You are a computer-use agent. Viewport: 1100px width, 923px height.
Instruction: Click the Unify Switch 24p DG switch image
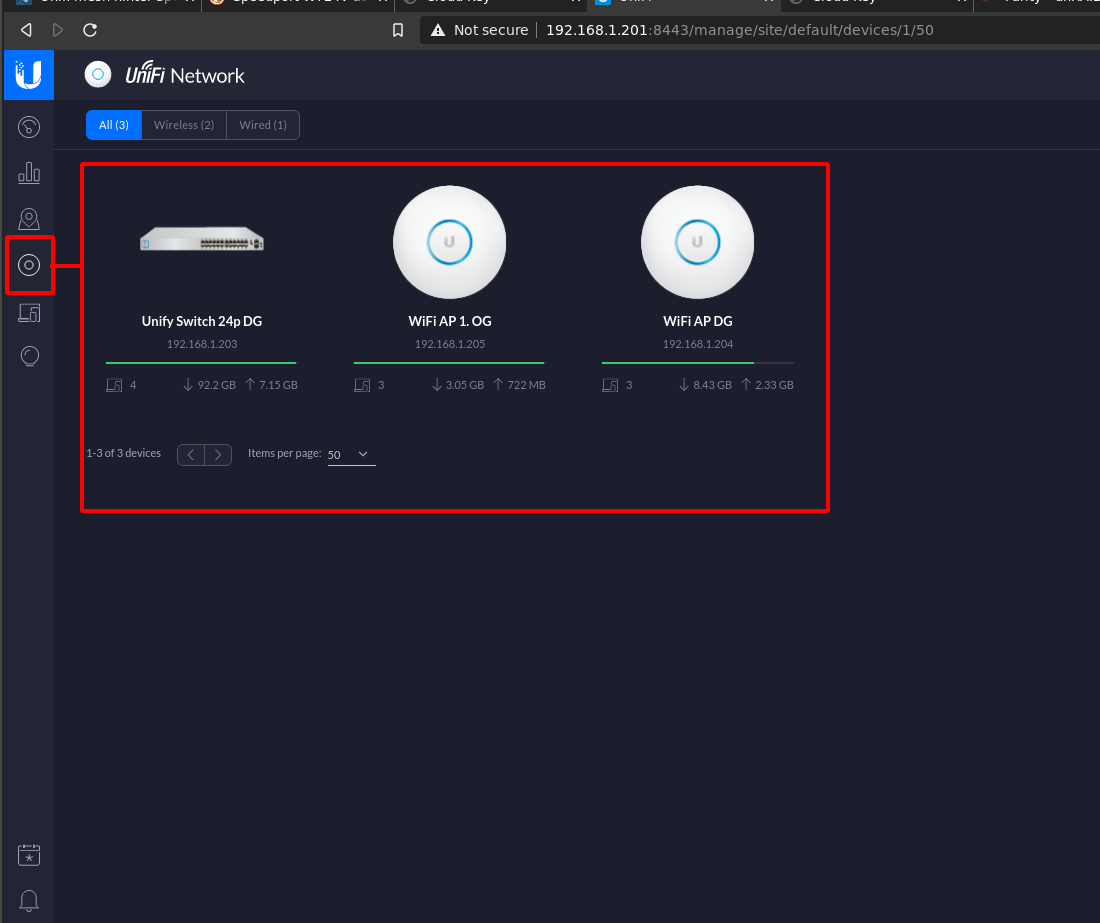point(202,240)
